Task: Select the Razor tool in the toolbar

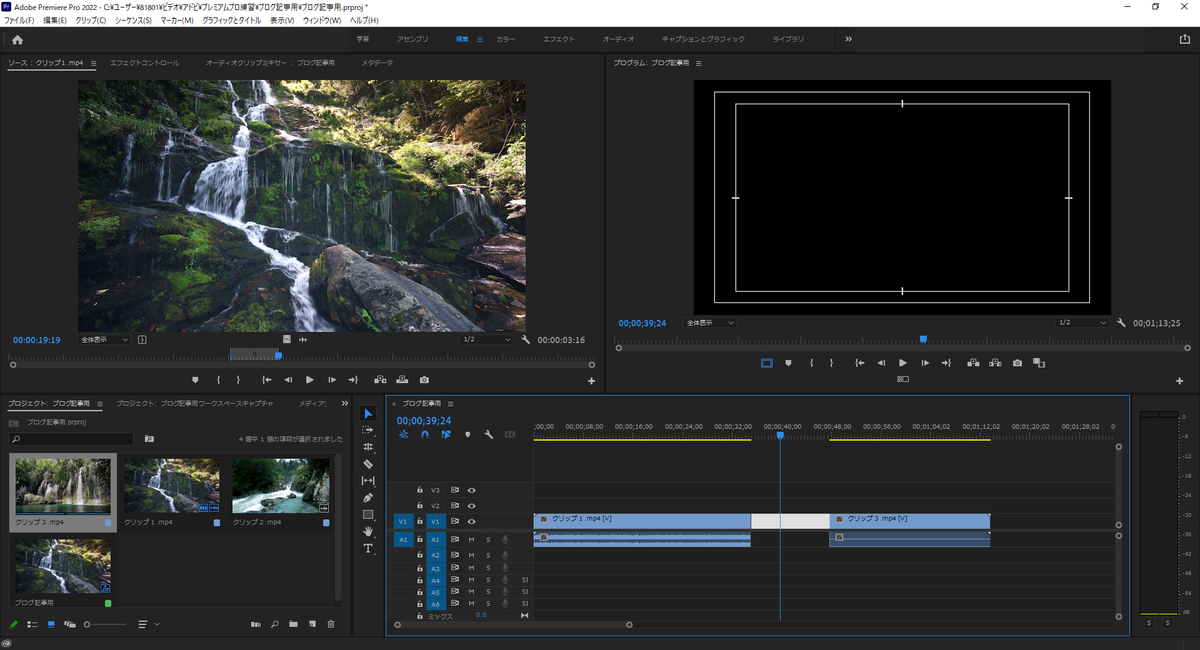Action: [x=368, y=464]
